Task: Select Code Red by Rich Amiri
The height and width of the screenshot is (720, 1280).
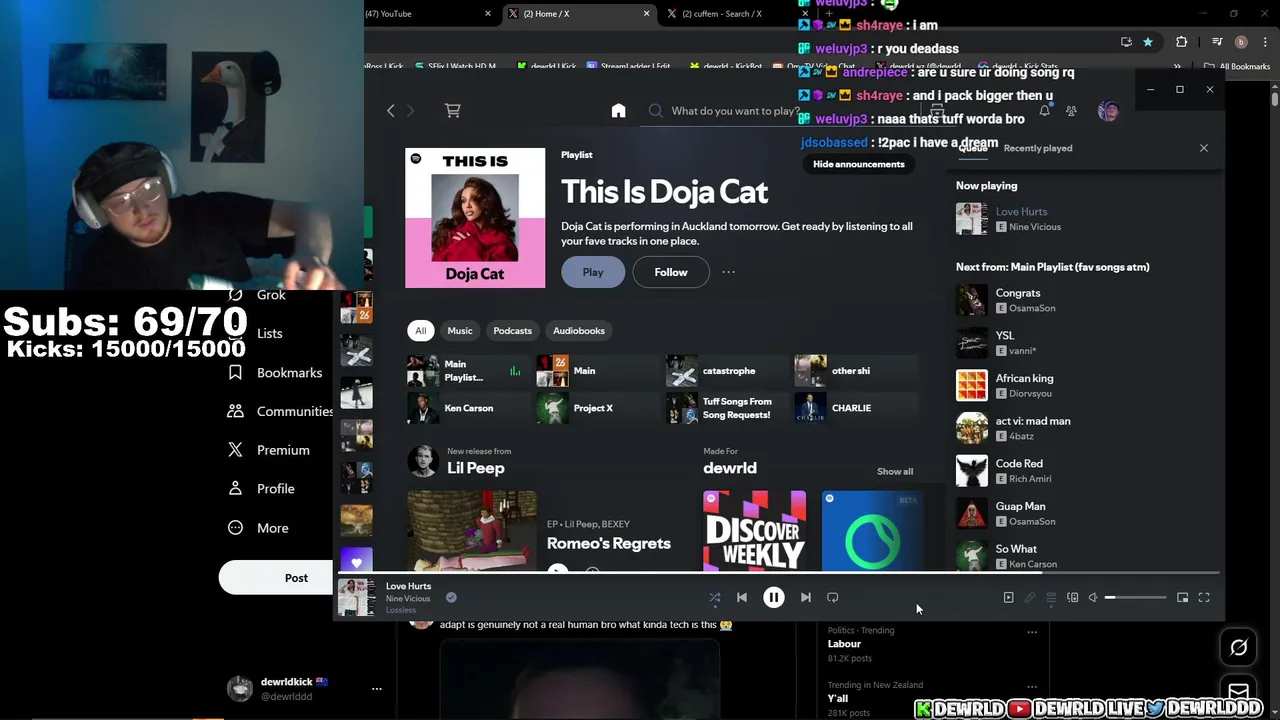Action: point(1085,471)
